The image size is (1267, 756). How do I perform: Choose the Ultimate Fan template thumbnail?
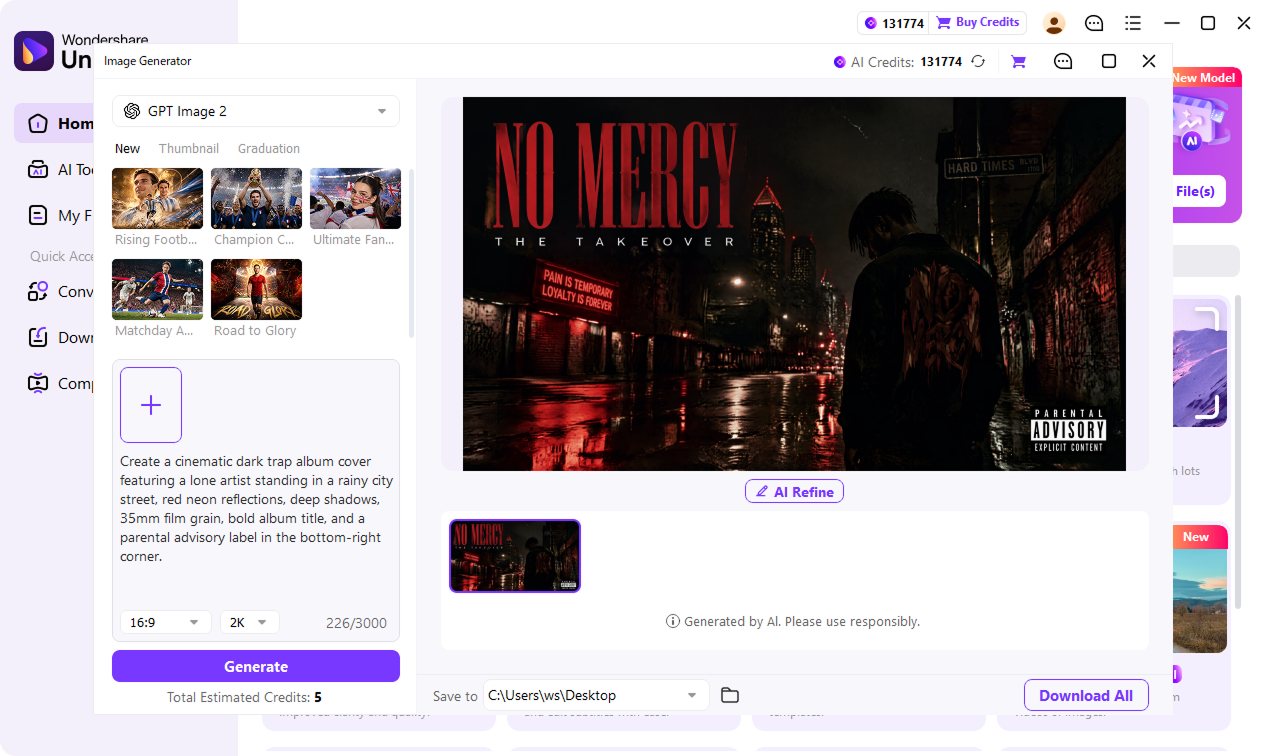[355, 198]
